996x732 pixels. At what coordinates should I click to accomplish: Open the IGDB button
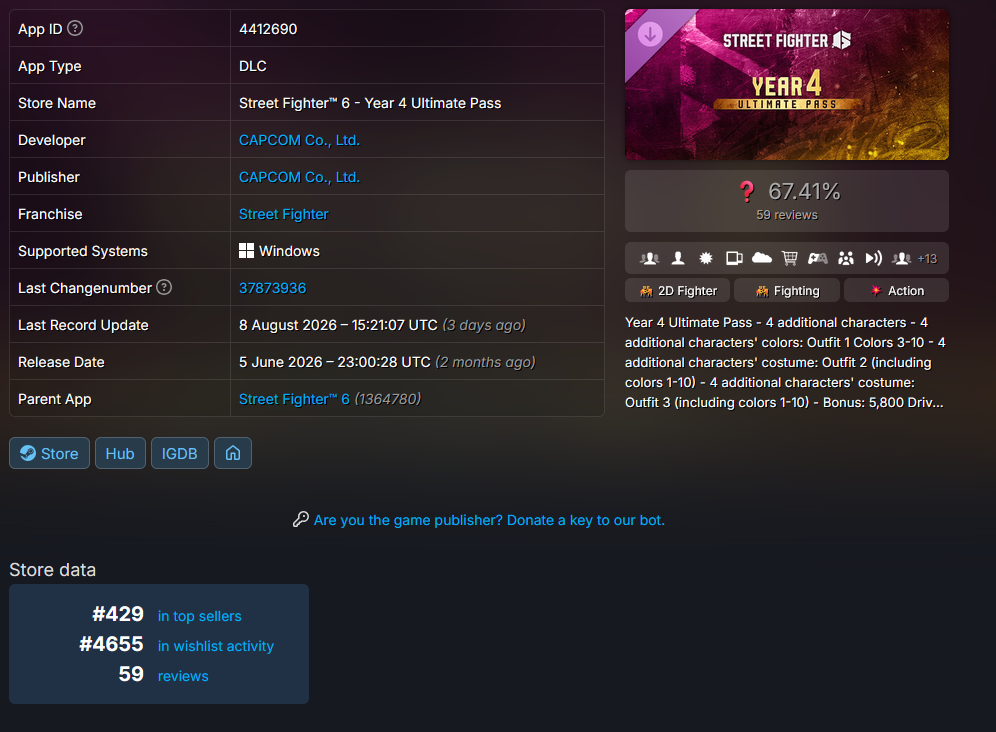click(x=180, y=453)
